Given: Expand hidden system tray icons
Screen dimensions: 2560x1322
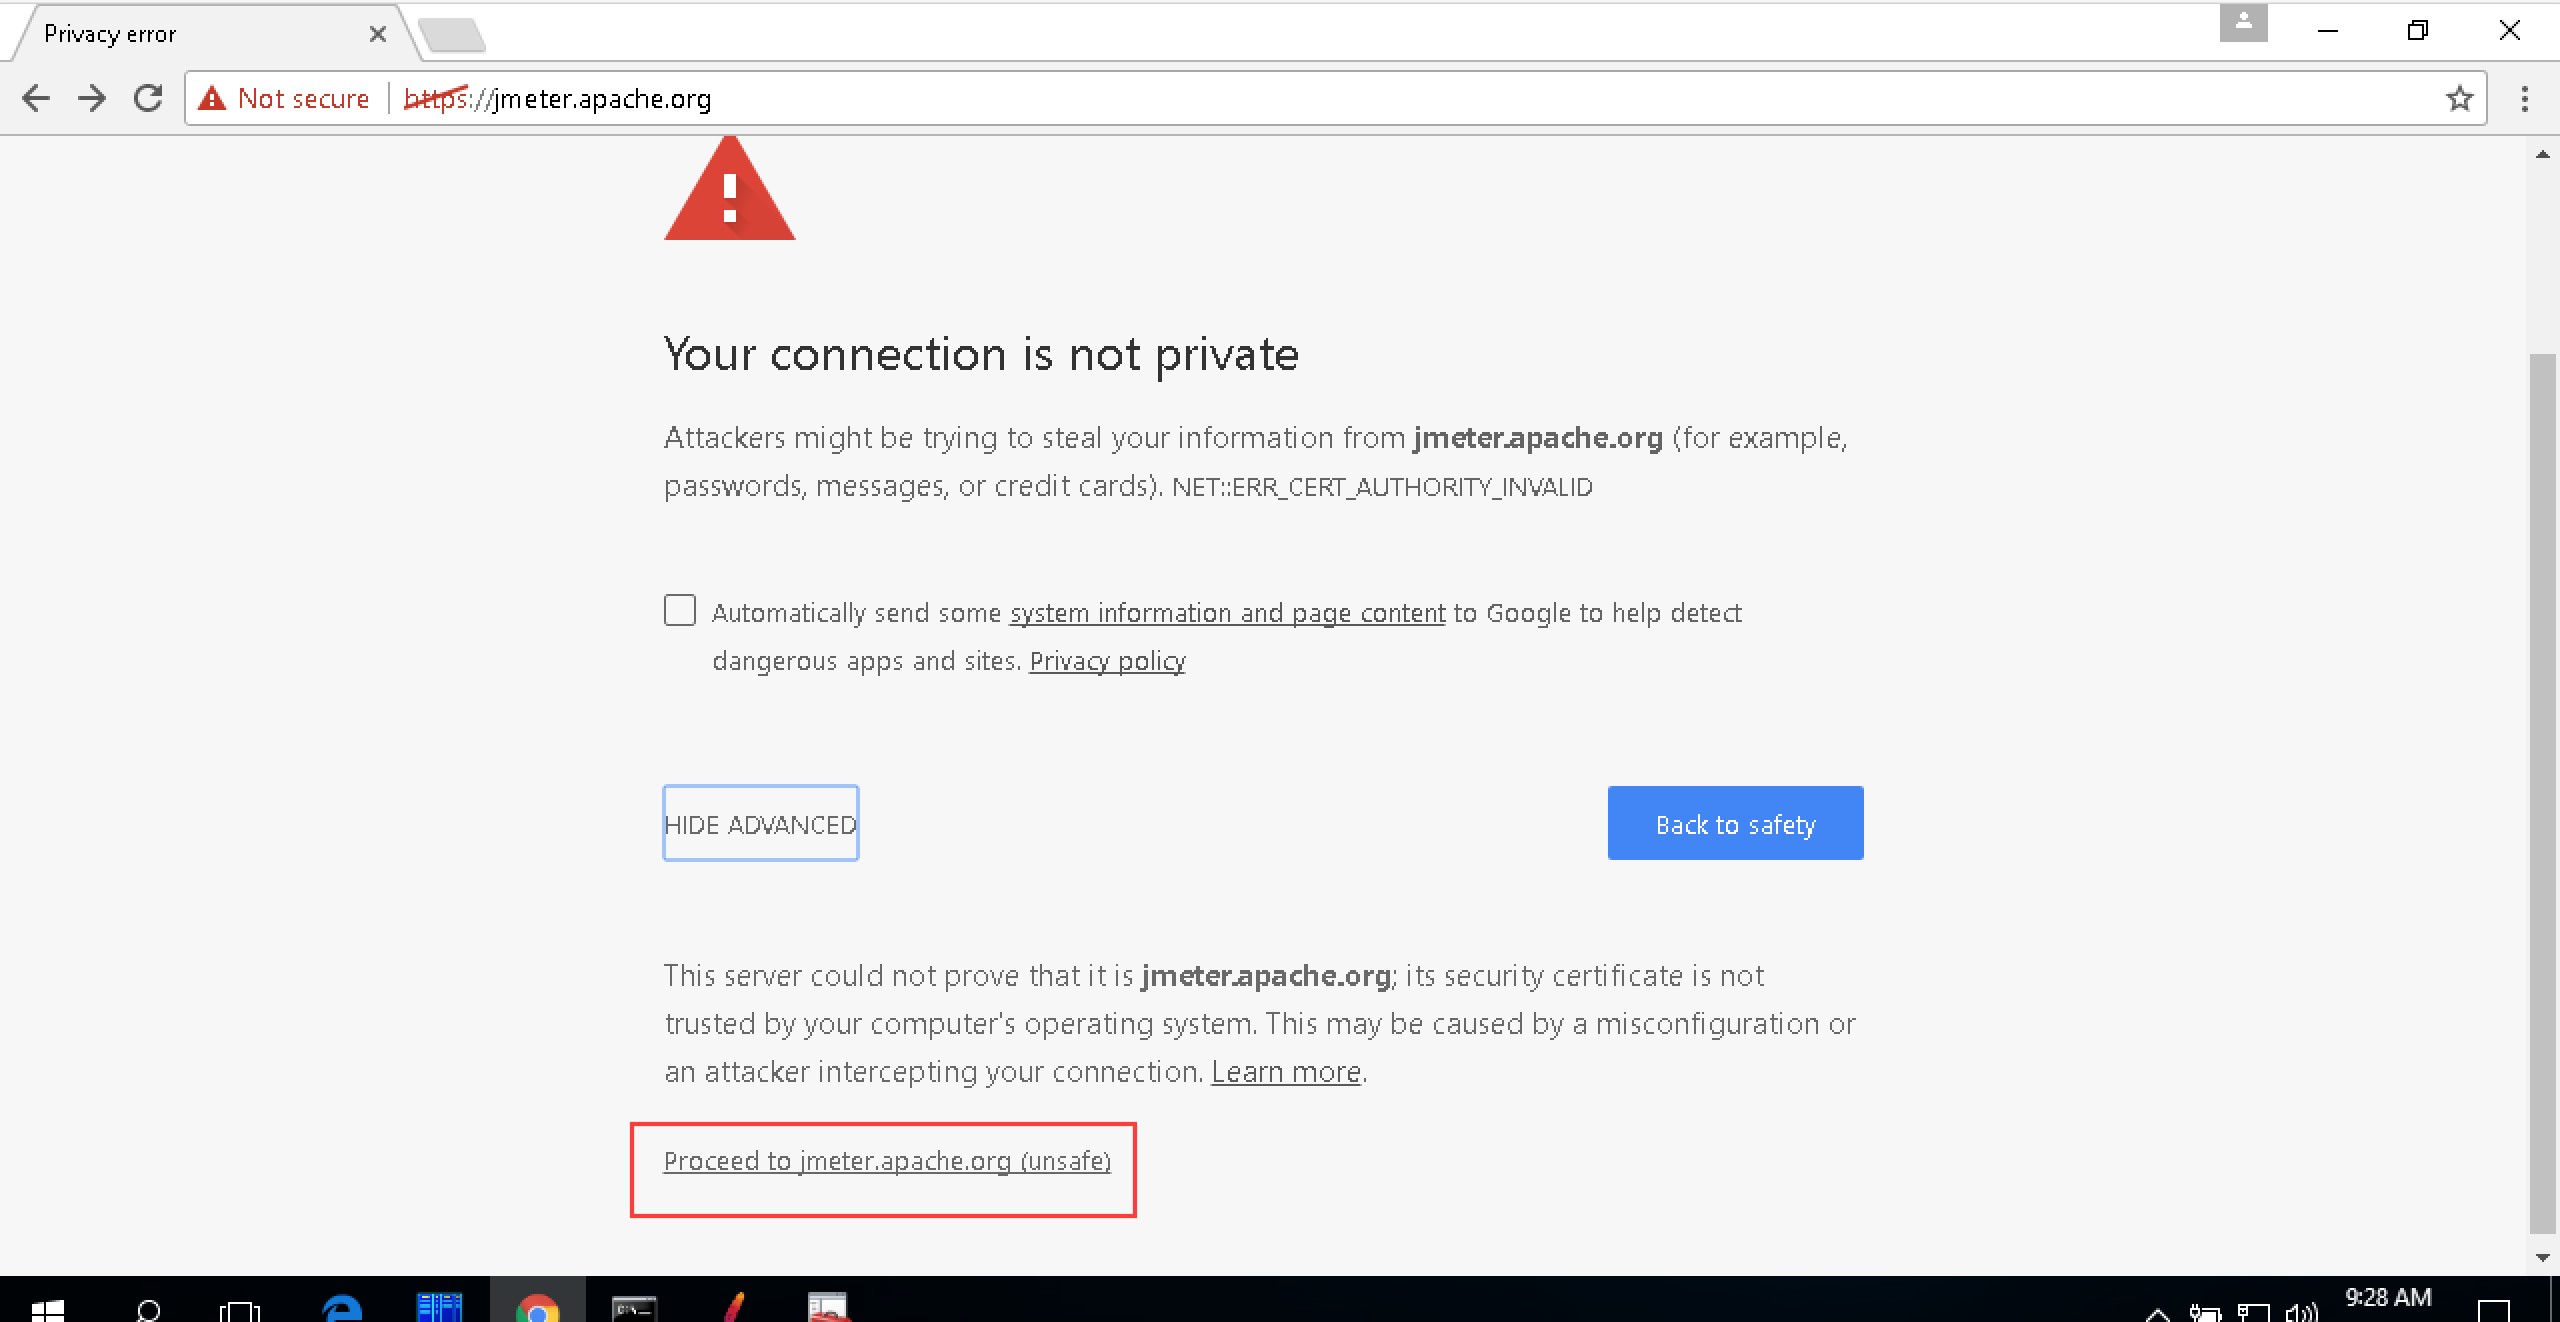Looking at the screenshot, I should 2157,1312.
